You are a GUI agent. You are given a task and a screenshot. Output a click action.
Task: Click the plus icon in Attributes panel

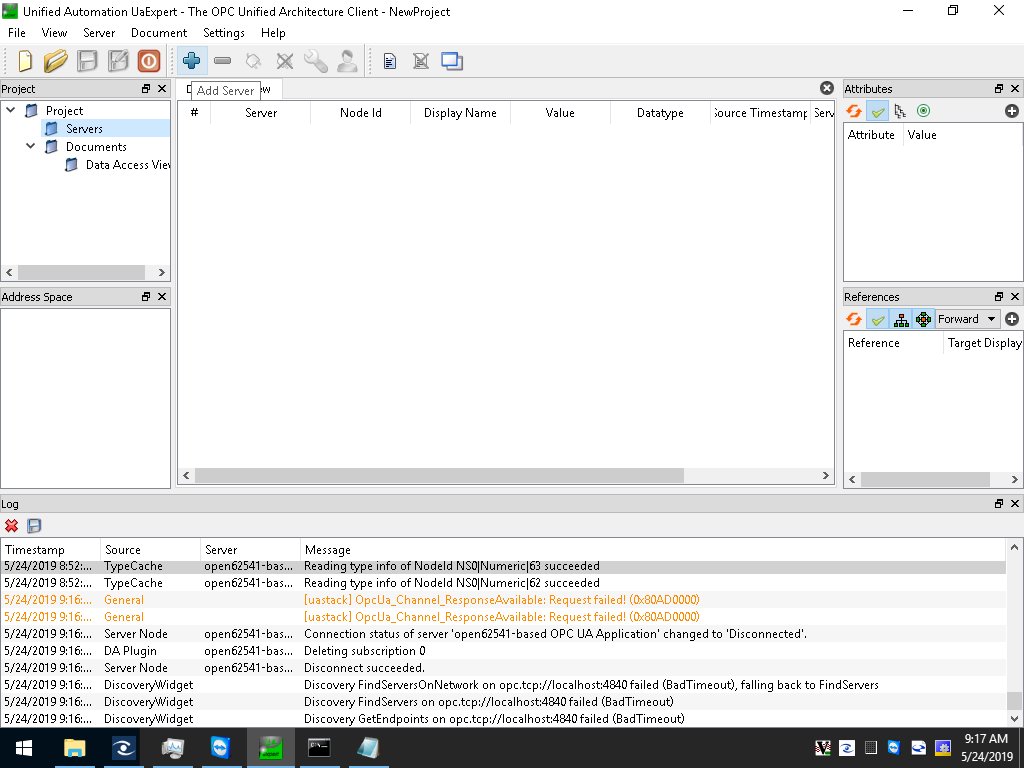(1012, 111)
